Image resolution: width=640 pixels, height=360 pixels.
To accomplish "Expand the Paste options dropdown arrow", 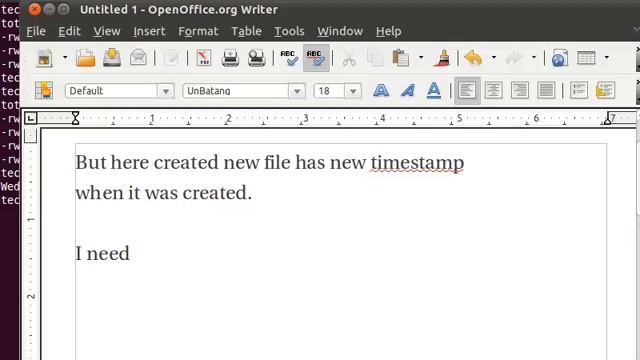I will pos(421,58).
